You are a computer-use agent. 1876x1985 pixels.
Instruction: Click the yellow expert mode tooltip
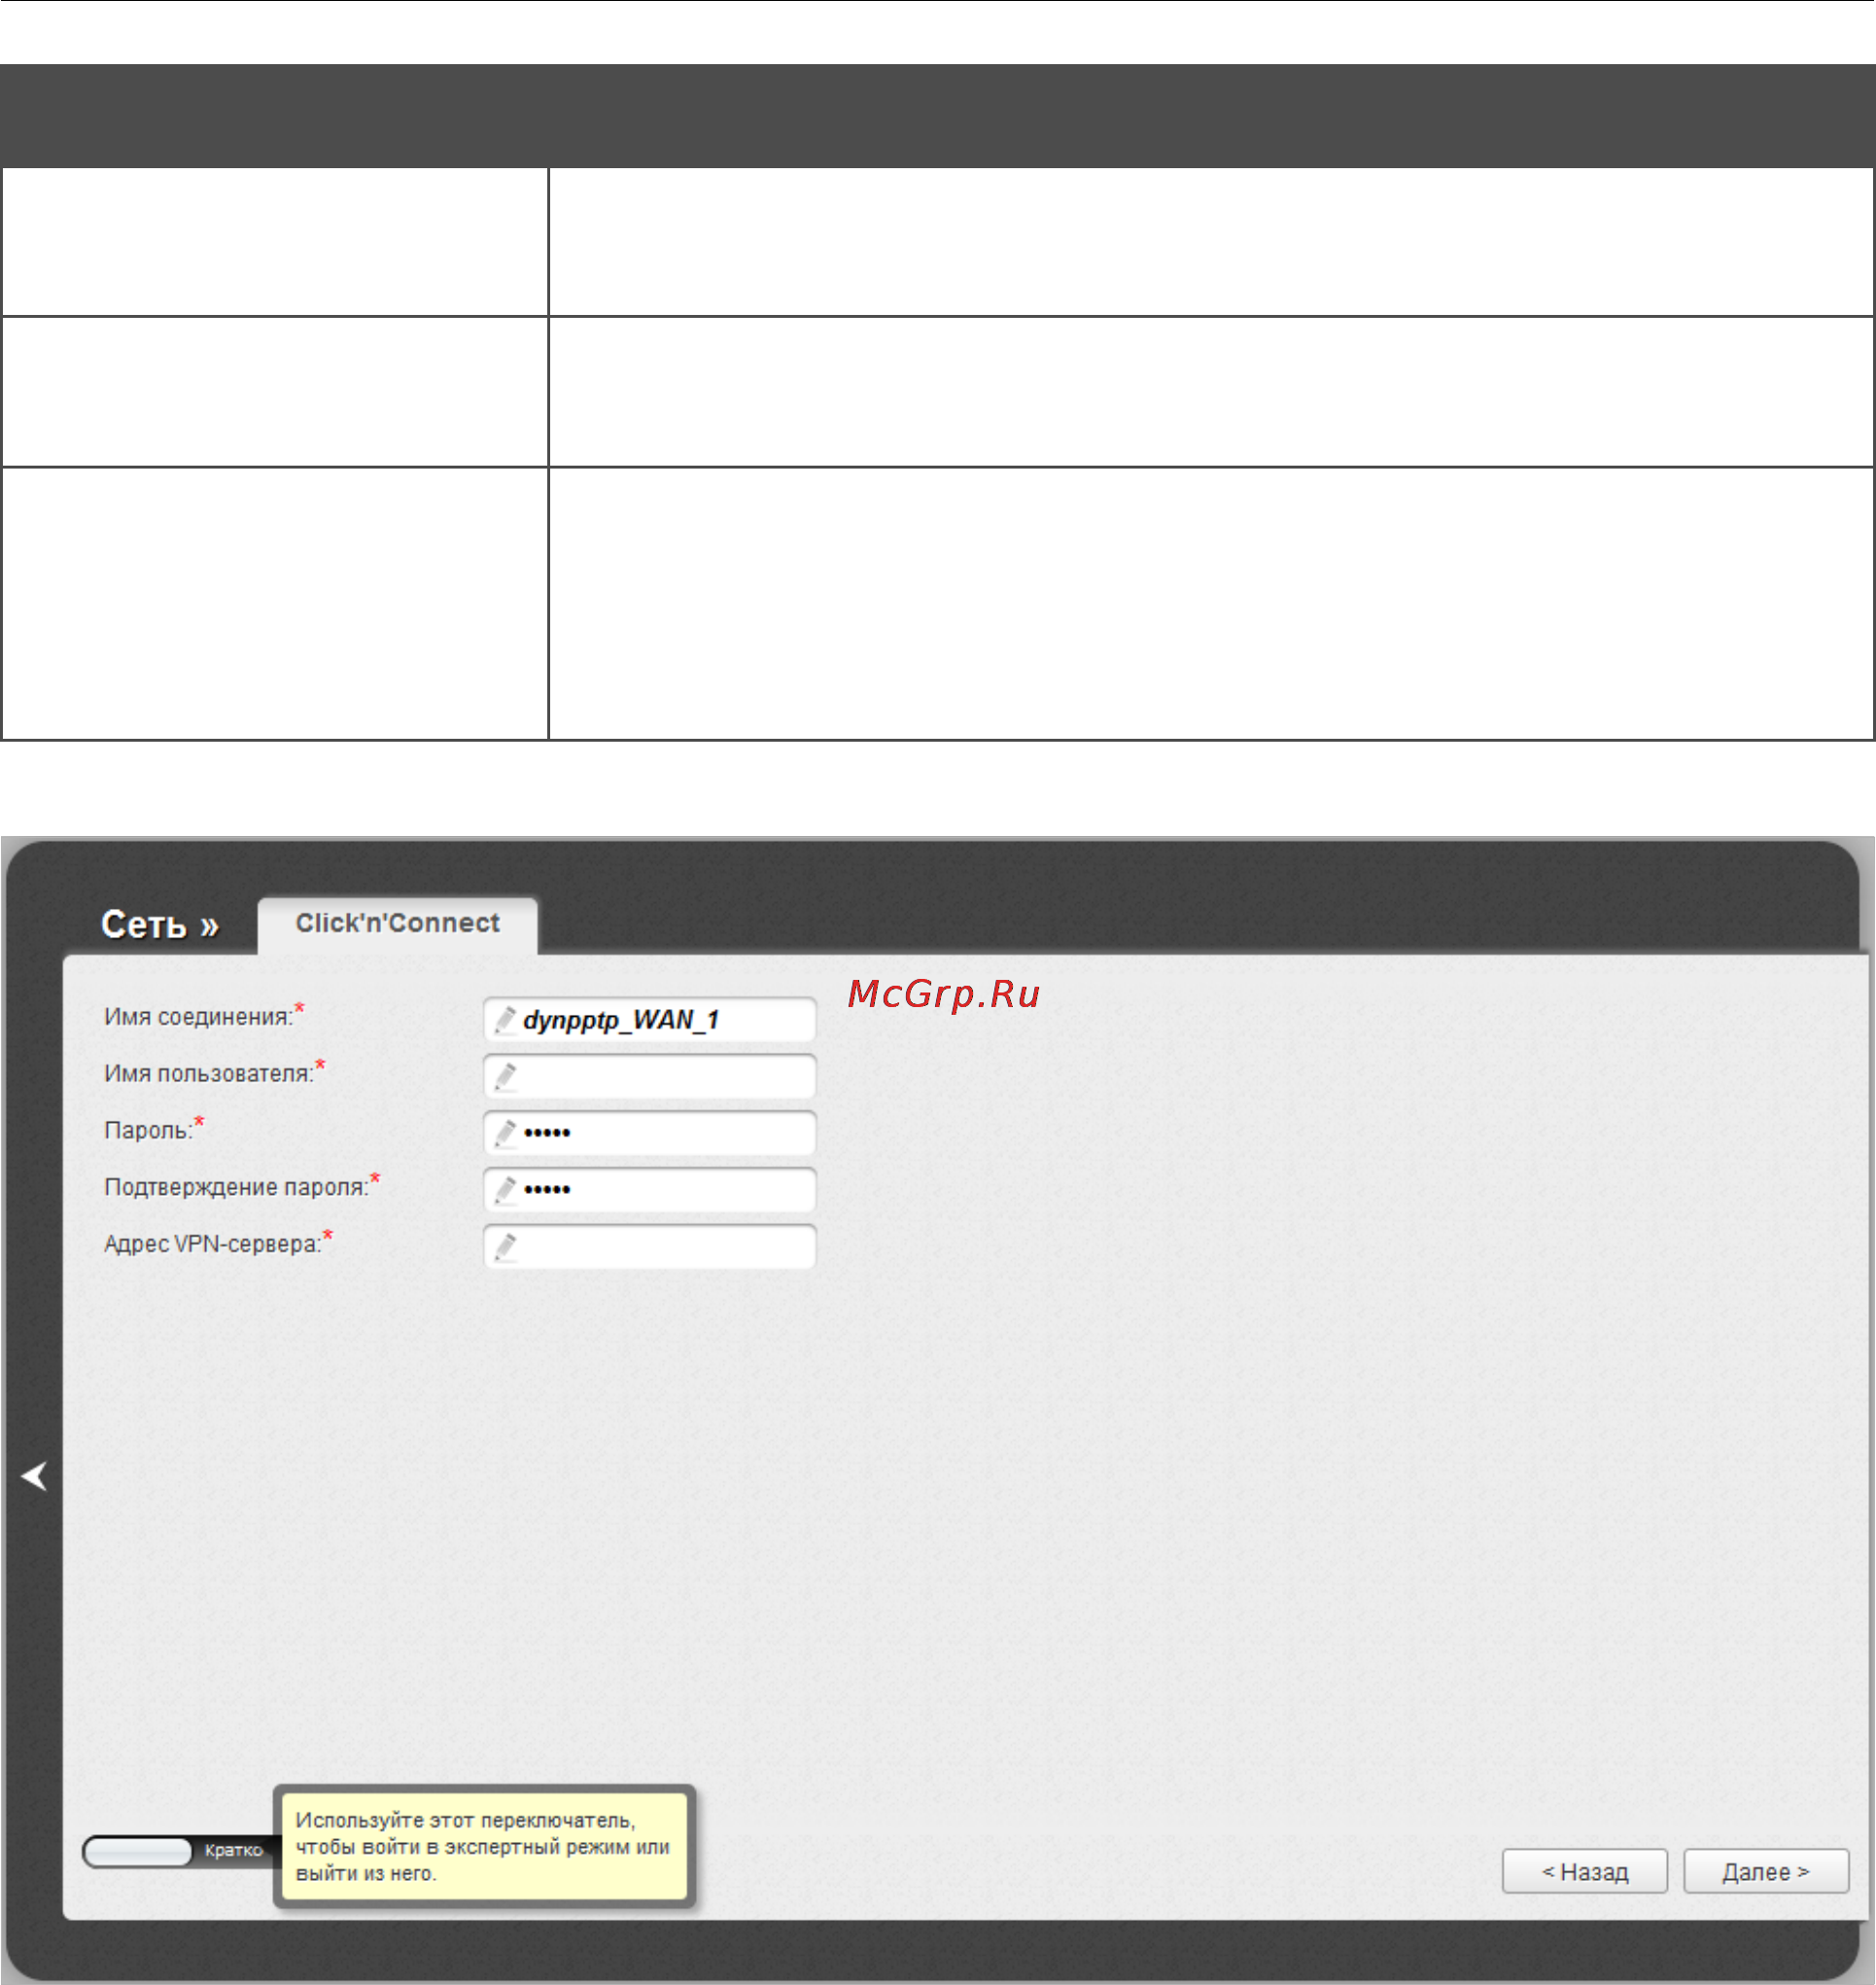click(485, 1846)
